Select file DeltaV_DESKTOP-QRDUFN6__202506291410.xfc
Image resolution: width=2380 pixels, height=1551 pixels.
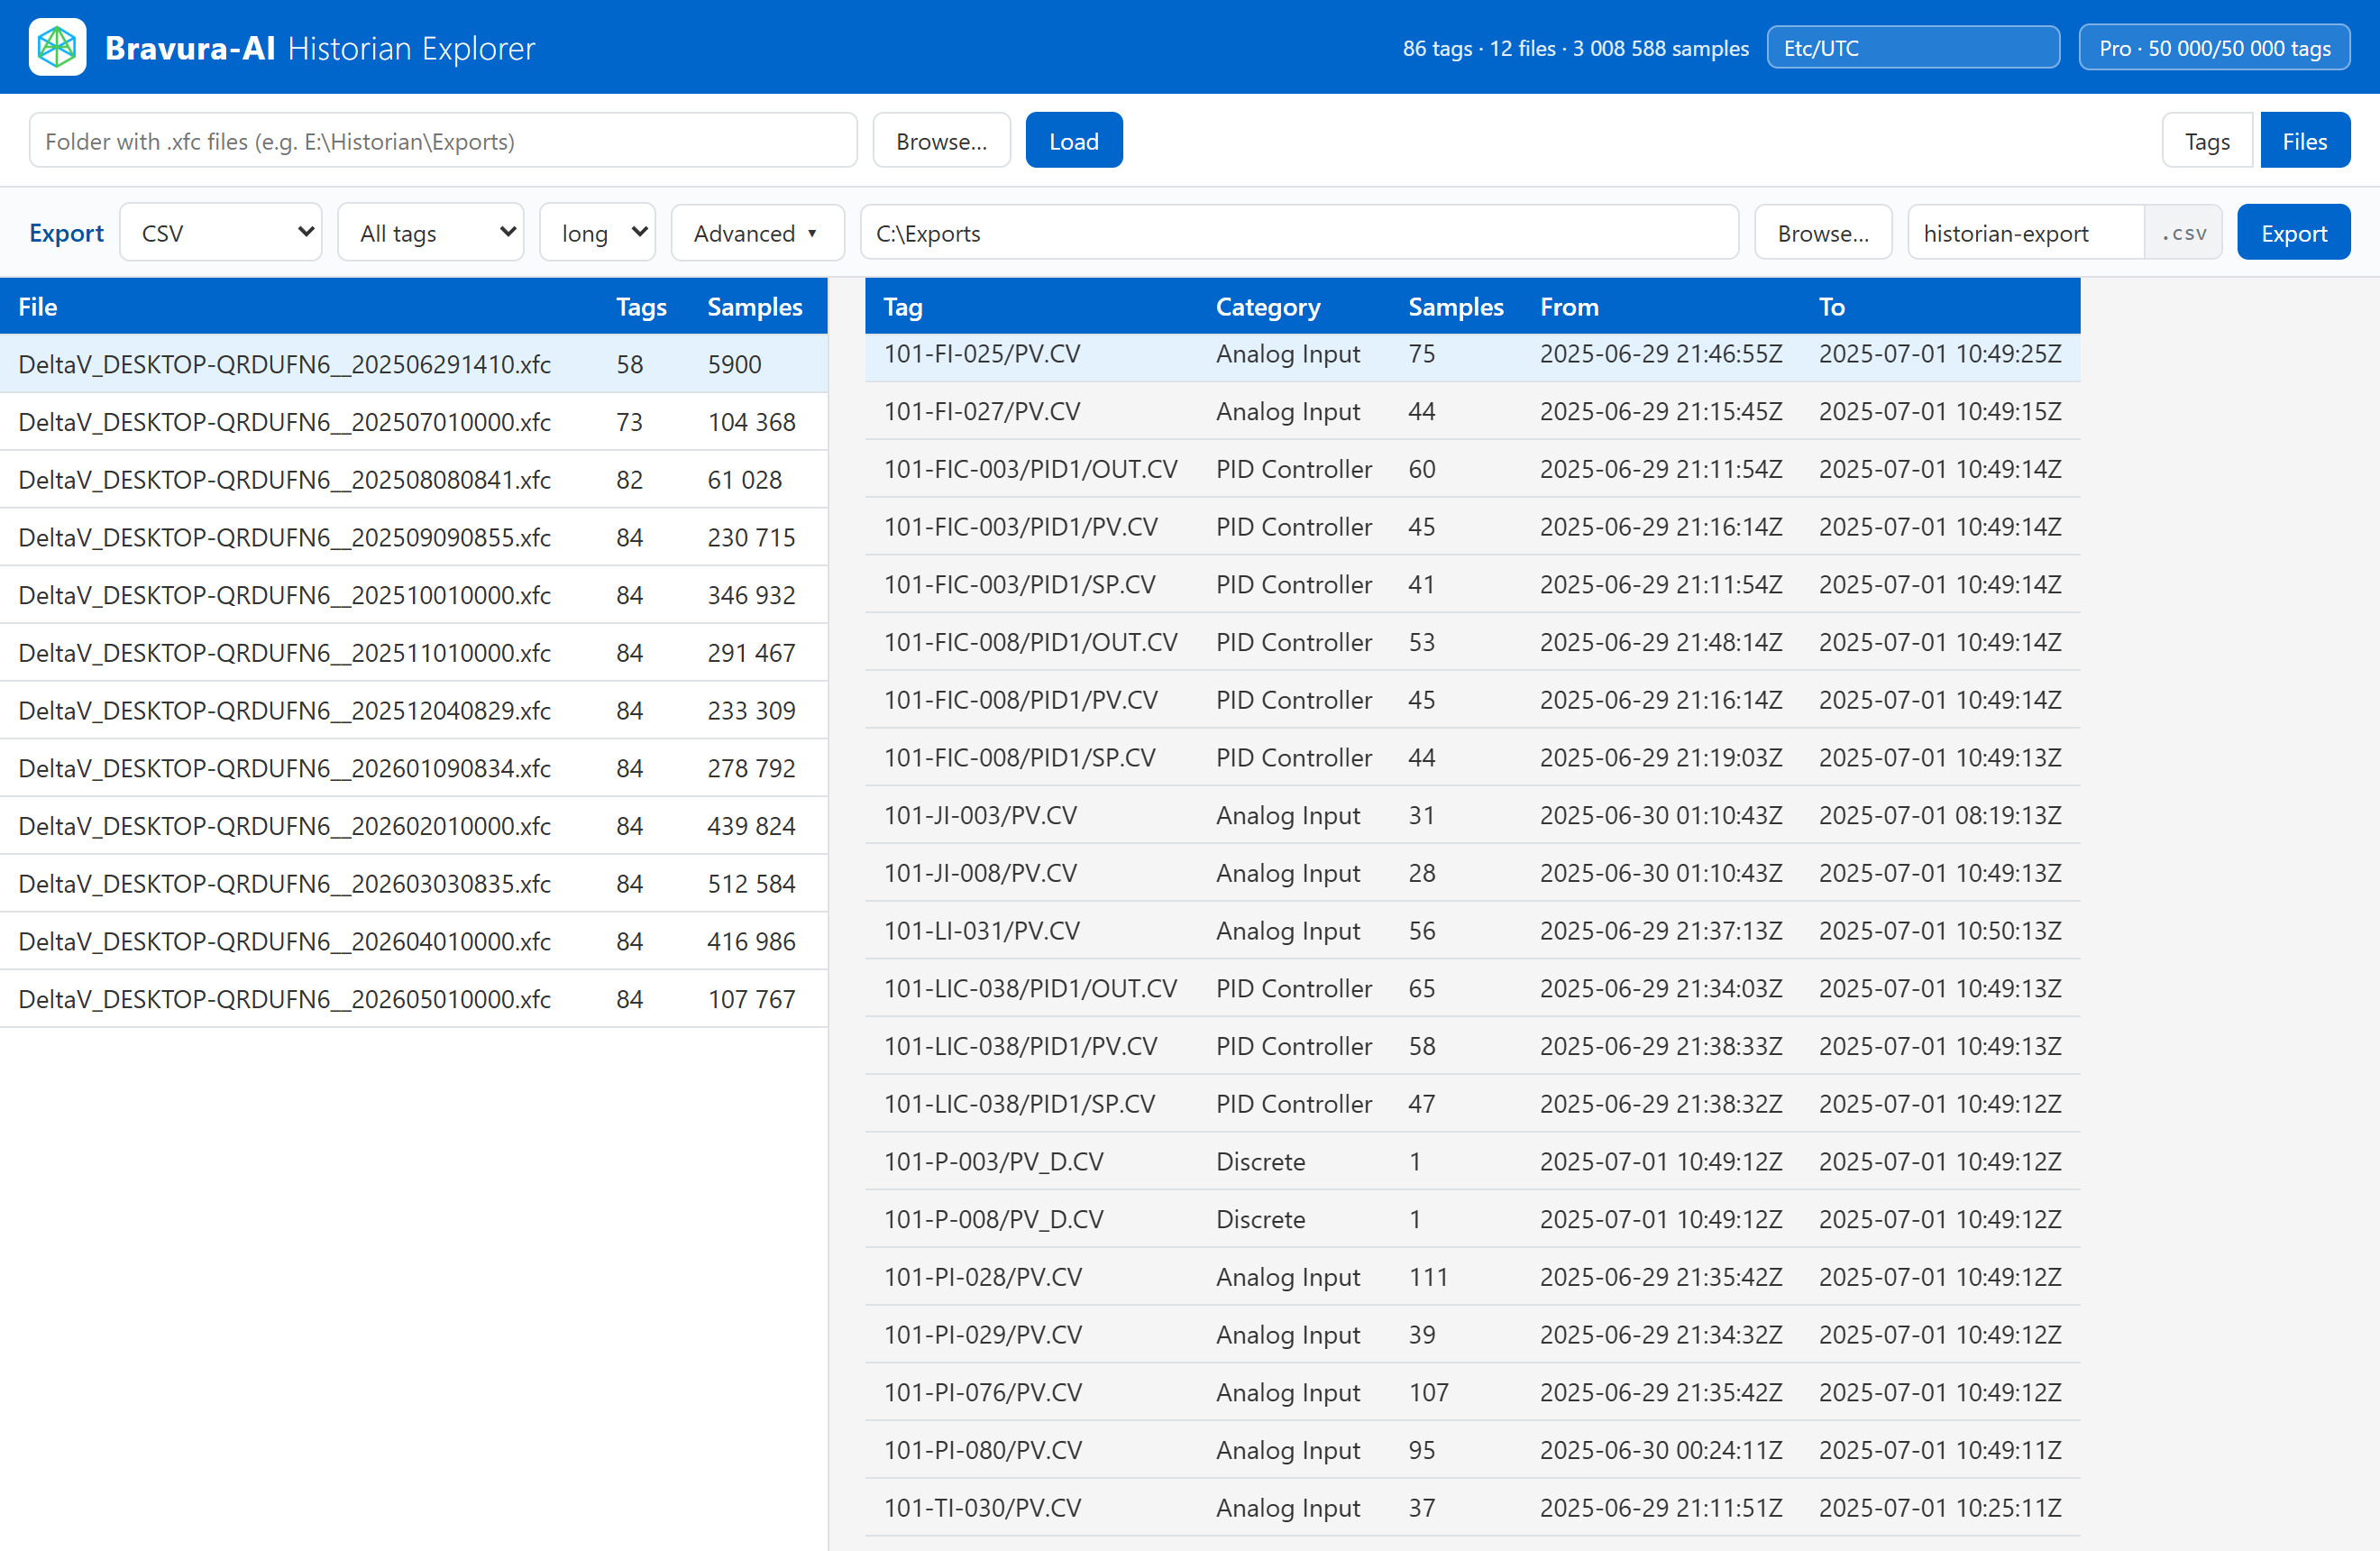click(413, 364)
